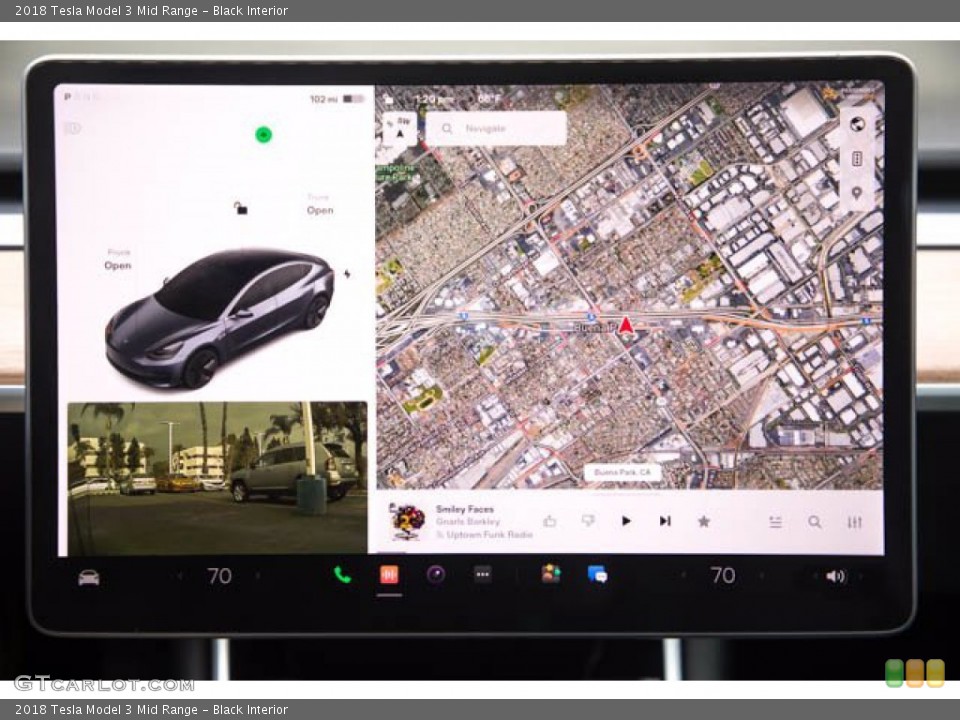The image size is (960, 720).
Task: Tap the charge port lightning icon
Action: [347, 274]
